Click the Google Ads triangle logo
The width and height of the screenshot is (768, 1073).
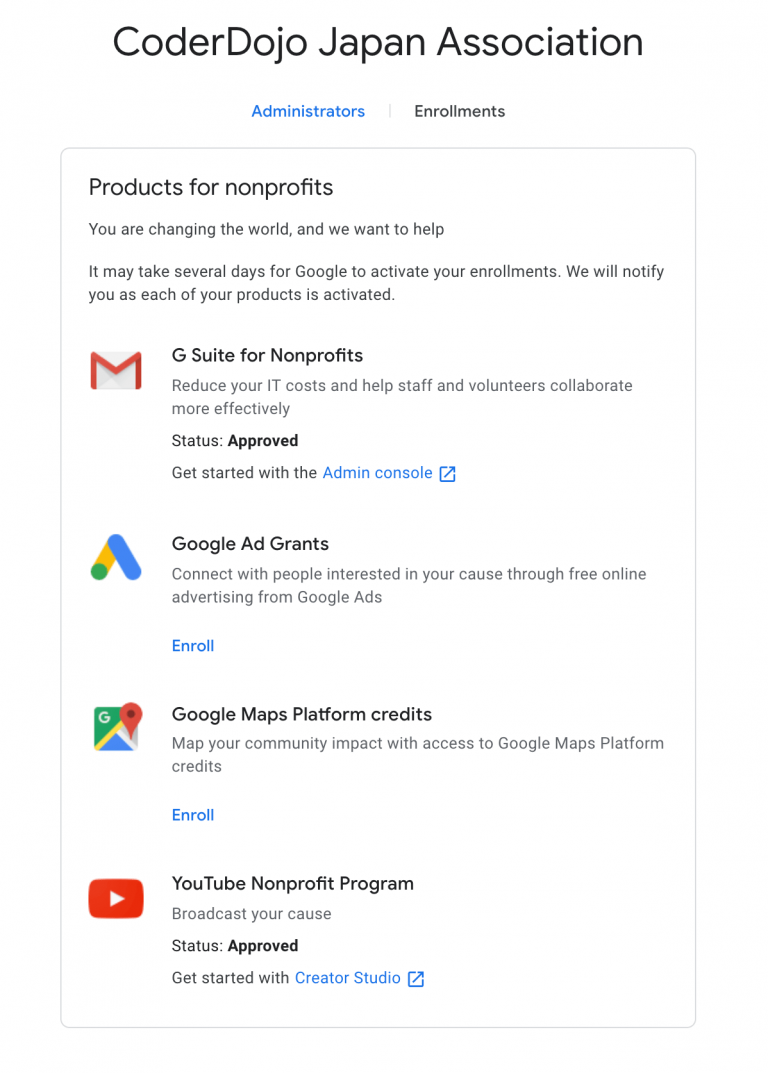pyautogui.click(x=116, y=558)
